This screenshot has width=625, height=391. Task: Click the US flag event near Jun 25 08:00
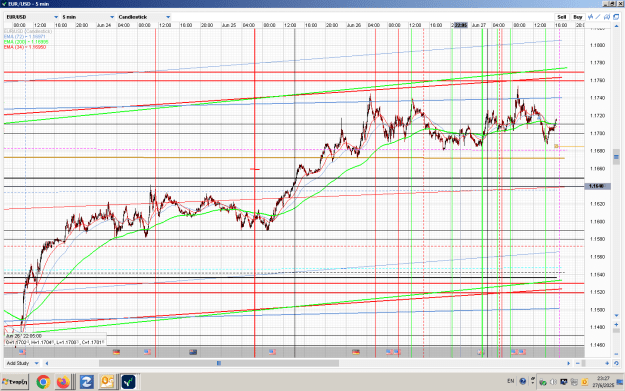click(272, 352)
